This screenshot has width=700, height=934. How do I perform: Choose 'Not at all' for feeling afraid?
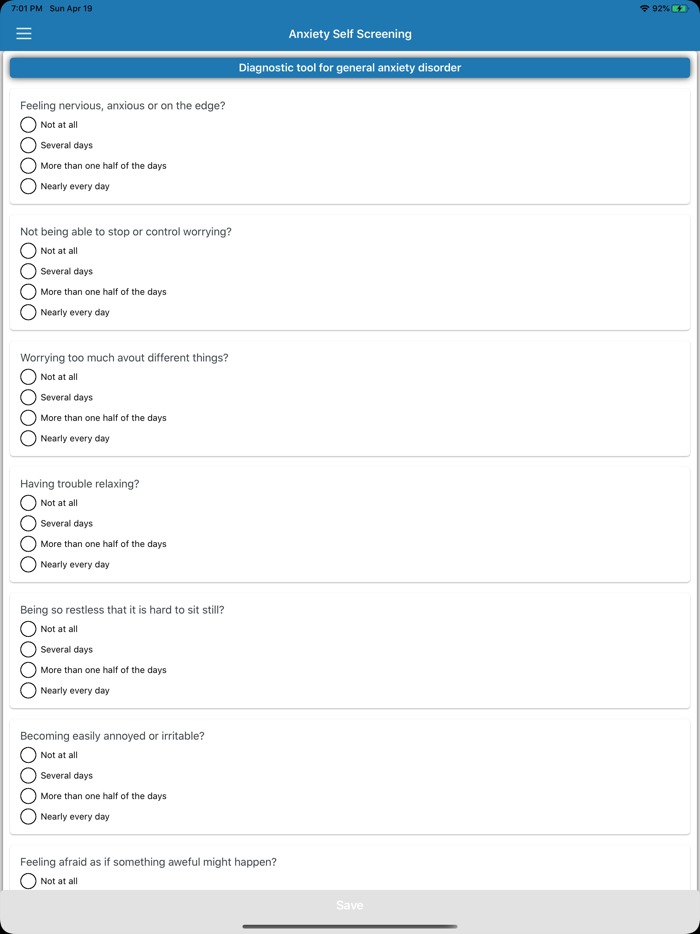coord(28,881)
